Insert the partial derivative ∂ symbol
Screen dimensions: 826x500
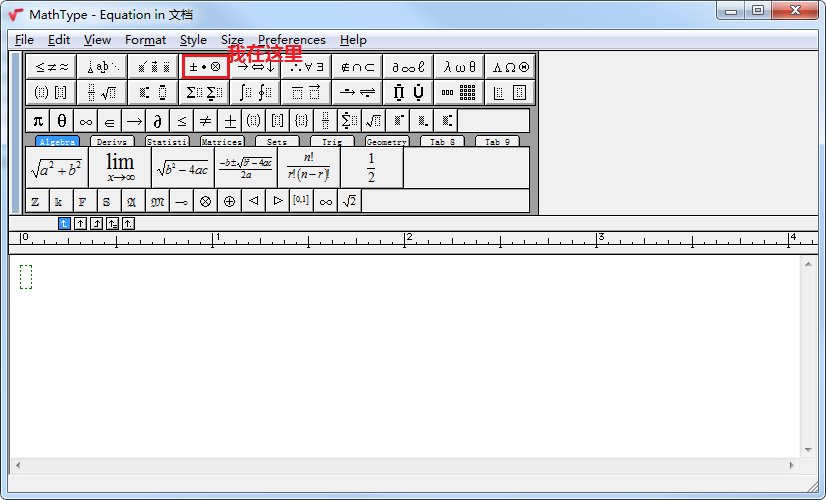click(158, 121)
